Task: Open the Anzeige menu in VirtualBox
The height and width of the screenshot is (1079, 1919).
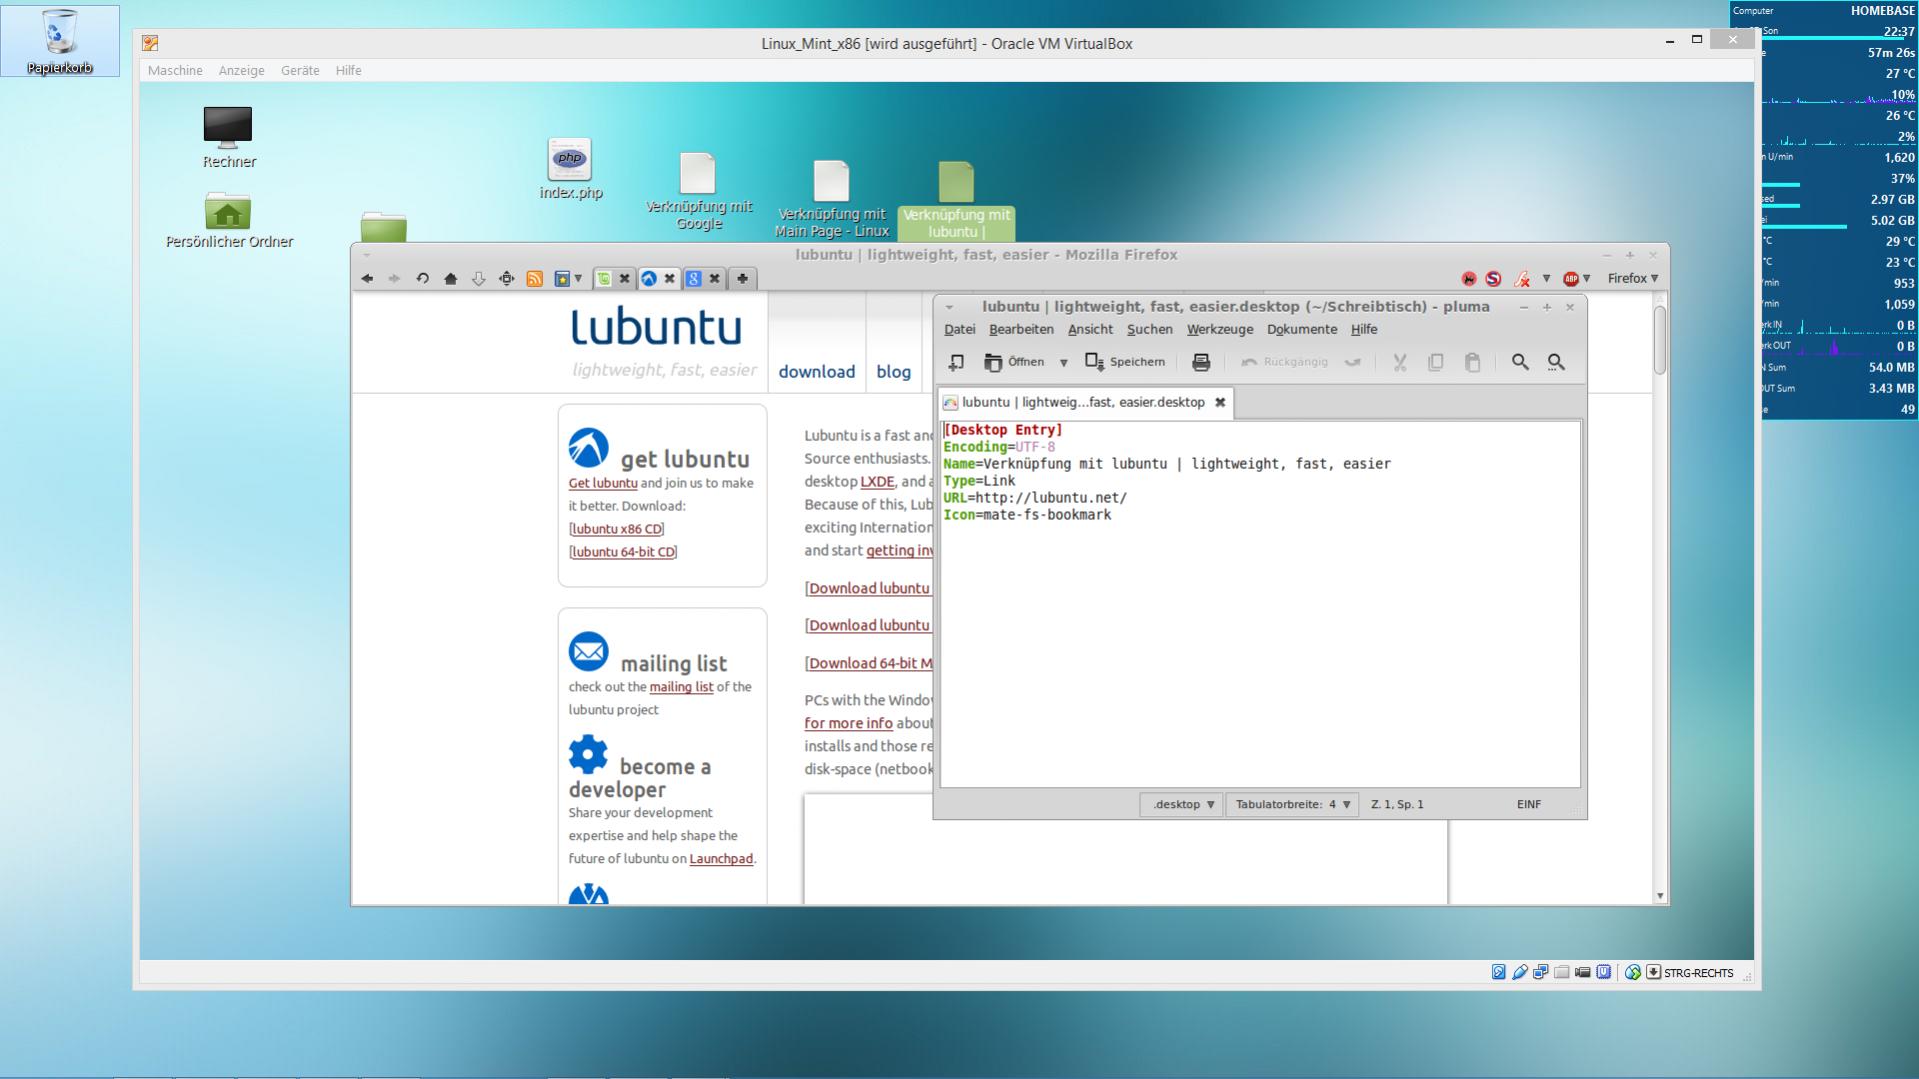Action: (241, 70)
